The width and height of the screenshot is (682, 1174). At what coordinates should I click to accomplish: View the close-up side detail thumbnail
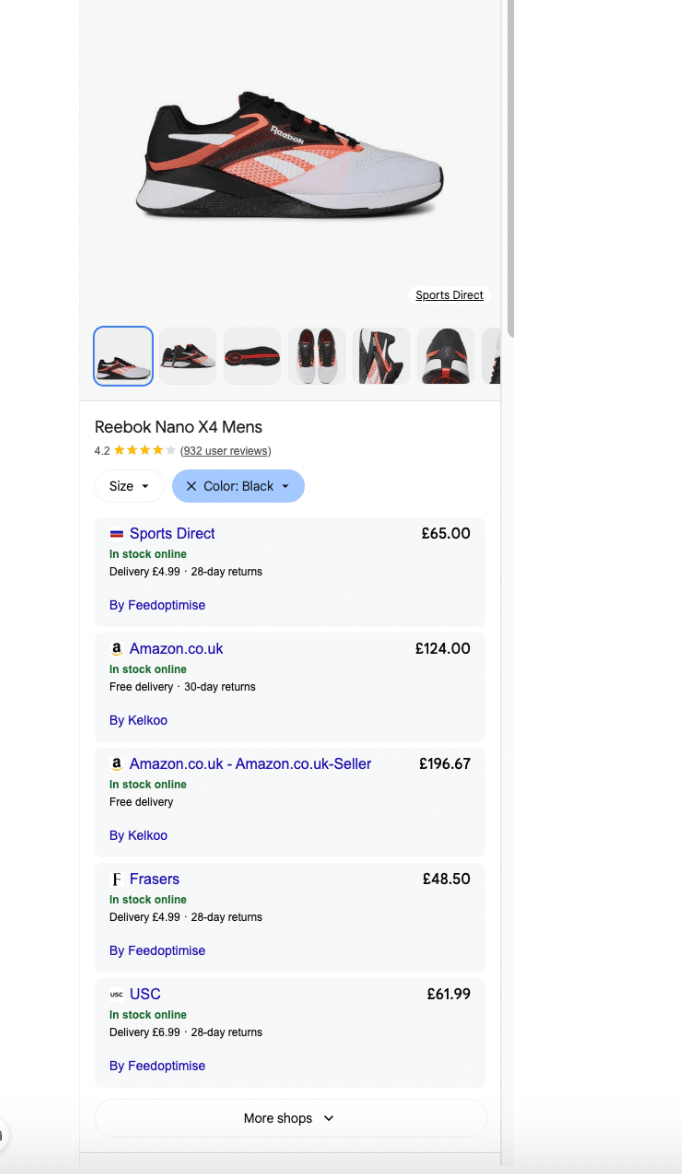pyautogui.click(x=381, y=356)
